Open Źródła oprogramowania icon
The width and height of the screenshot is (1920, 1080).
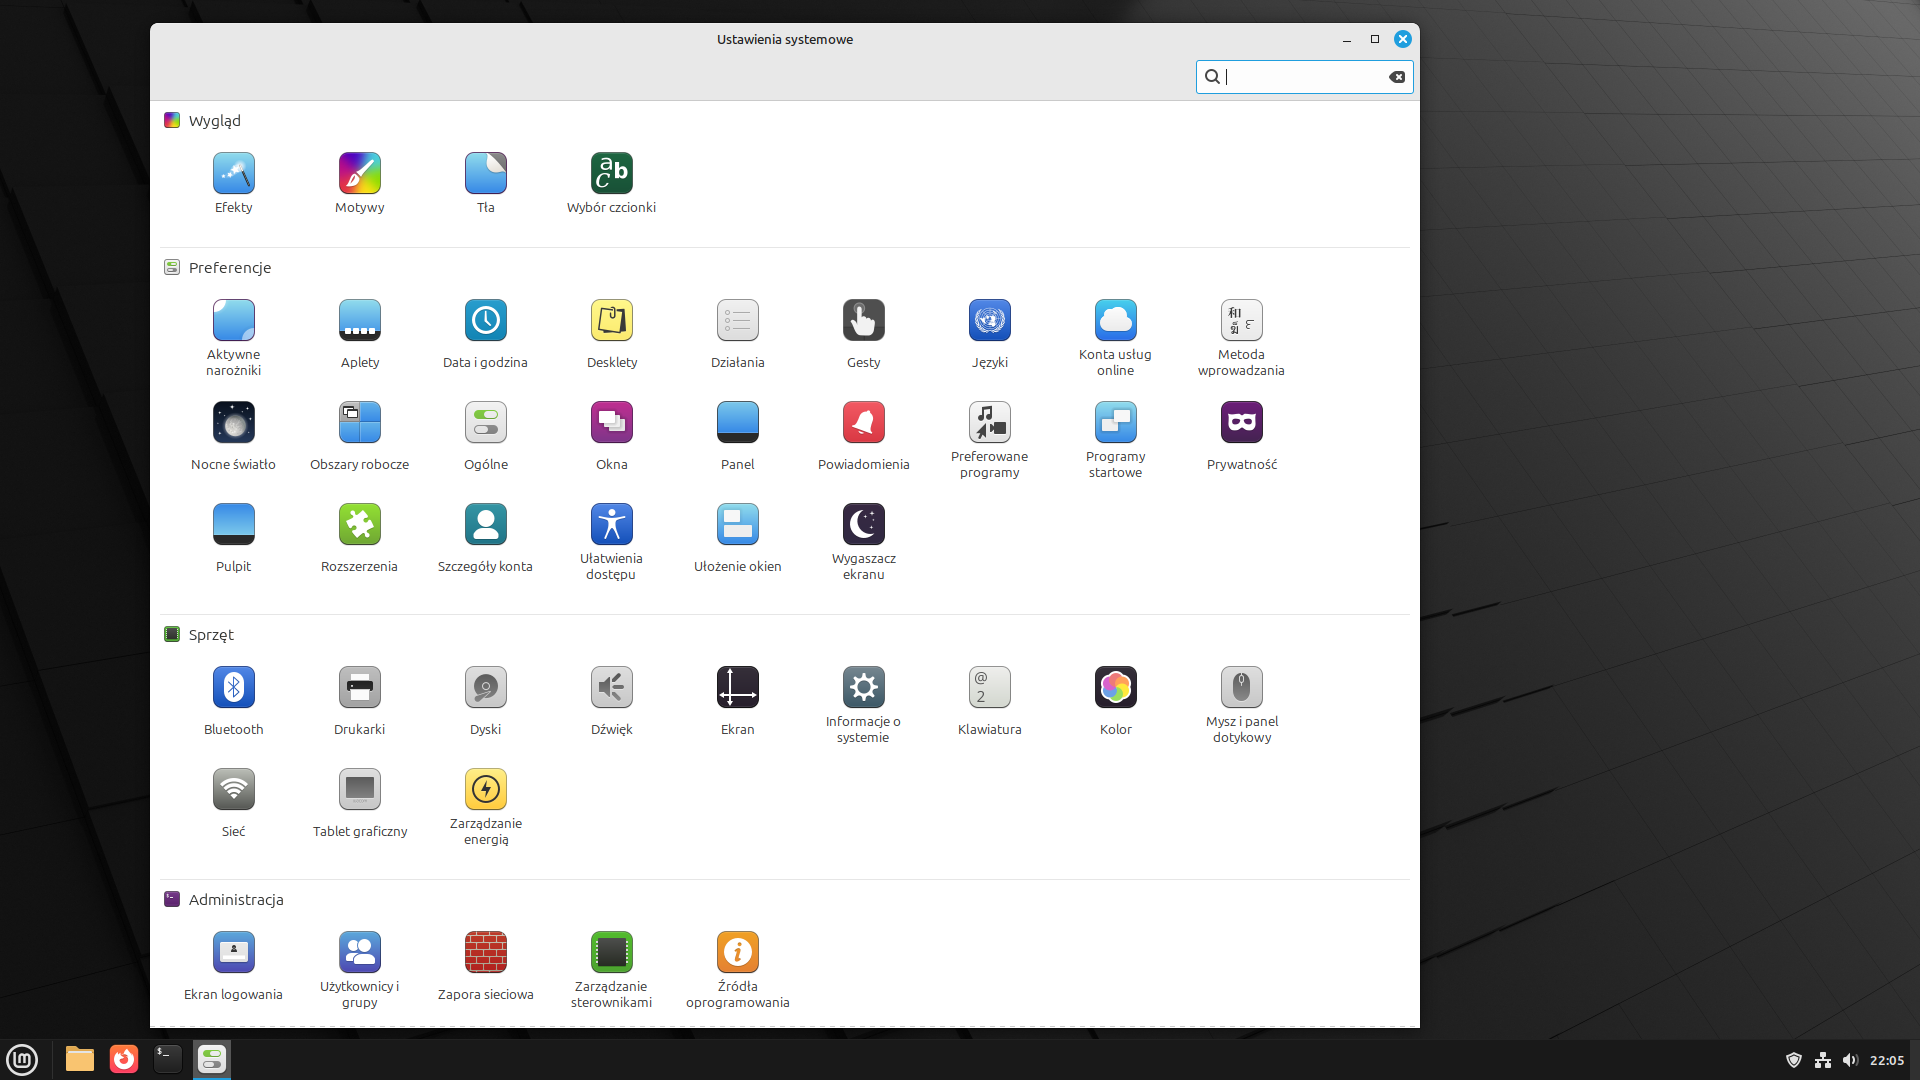tap(737, 953)
